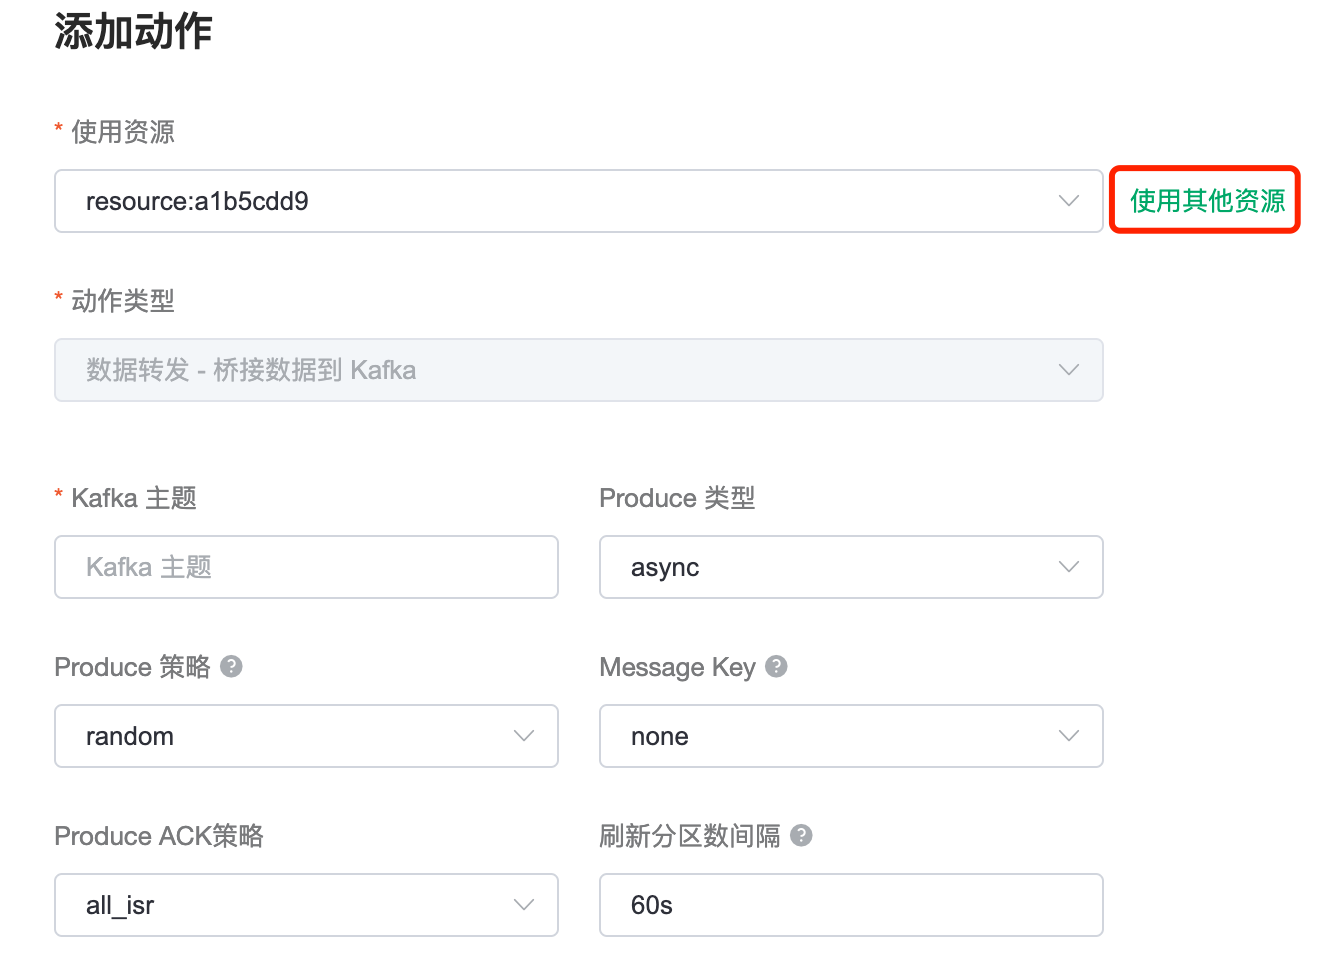The image size is (1340, 962).
Task: Click the chevron arrow in the Produce 策略 selector
Action: click(x=523, y=736)
